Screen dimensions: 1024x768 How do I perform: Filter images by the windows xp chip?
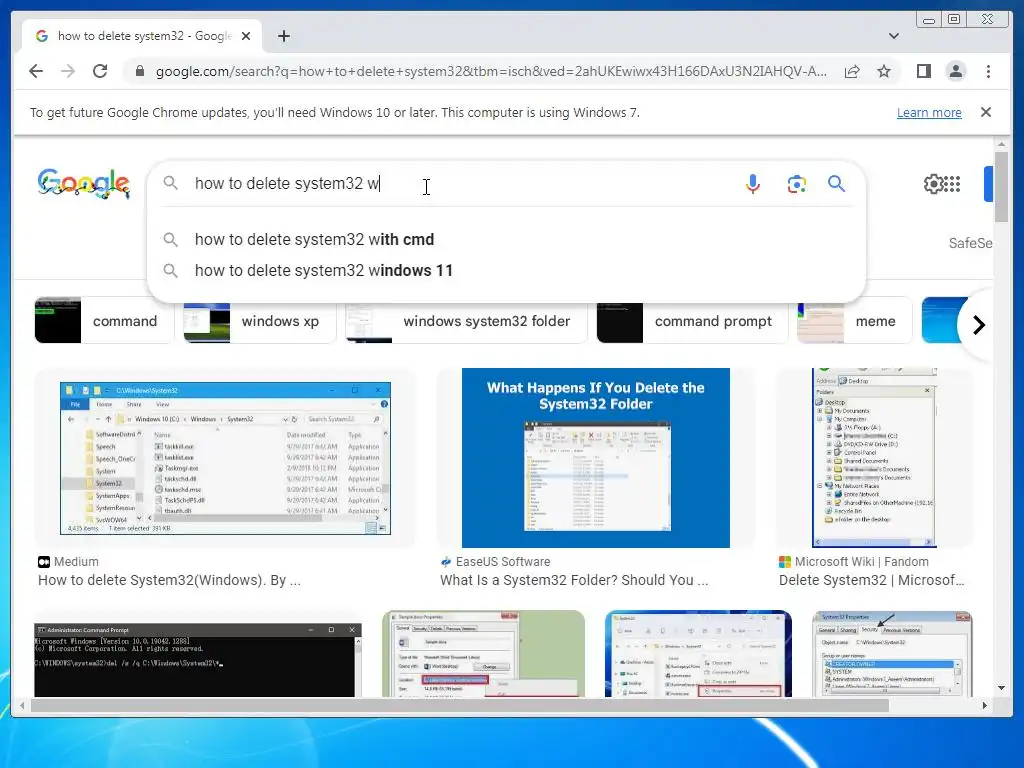[259, 321]
